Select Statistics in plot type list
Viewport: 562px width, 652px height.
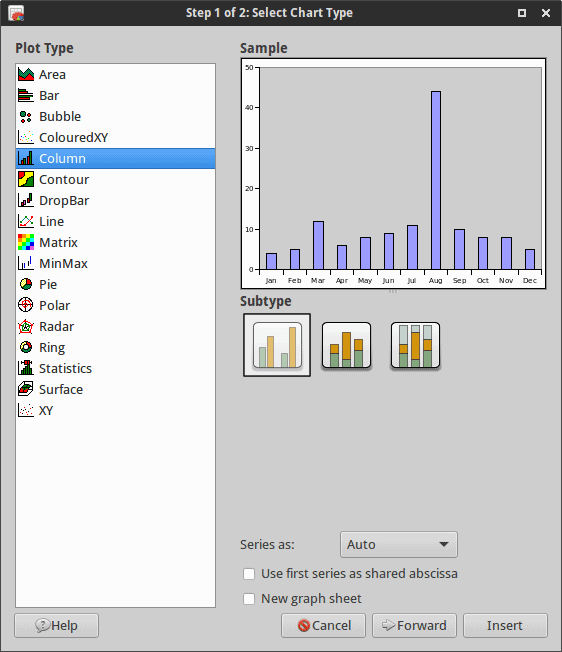116,368
